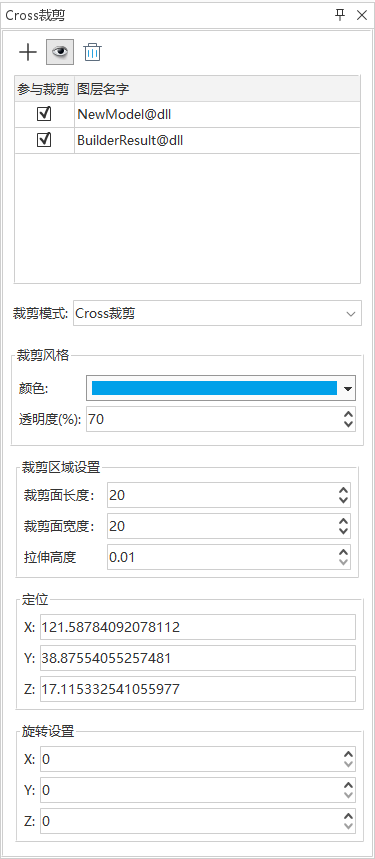Click the trash bin delete icon

point(93,53)
